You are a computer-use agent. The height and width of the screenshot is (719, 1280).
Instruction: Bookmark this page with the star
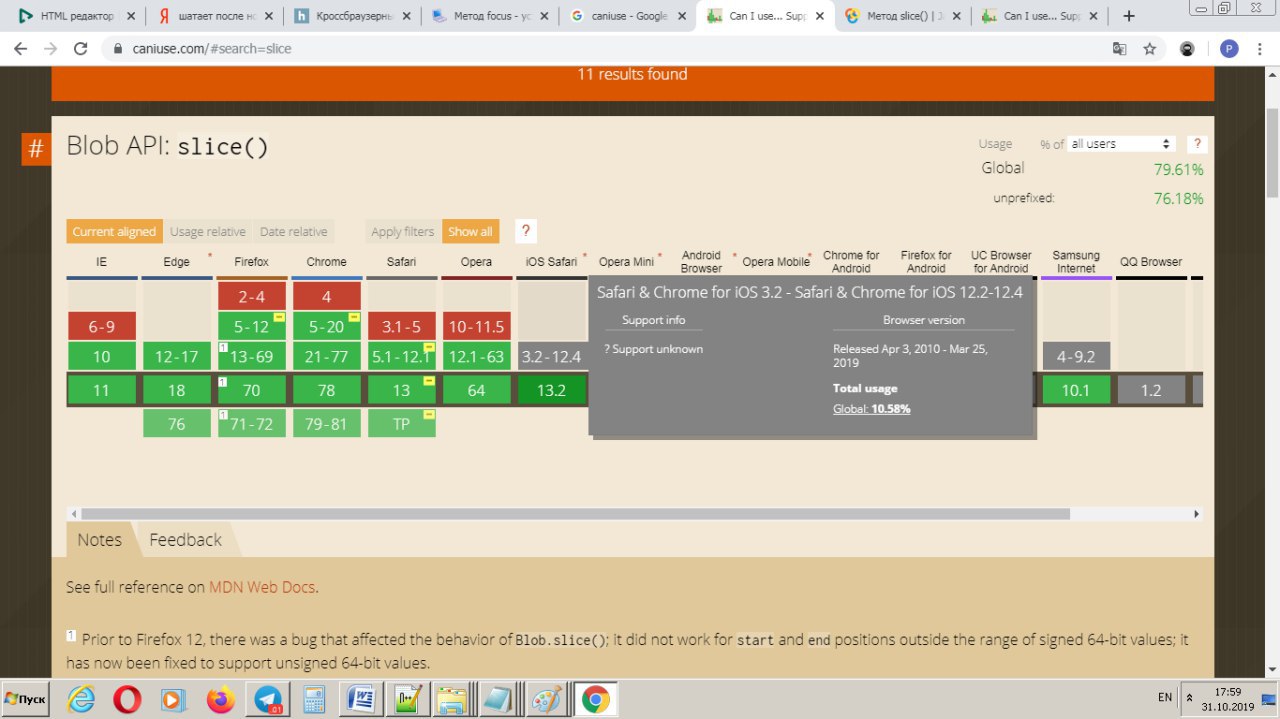pyautogui.click(x=1150, y=48)
